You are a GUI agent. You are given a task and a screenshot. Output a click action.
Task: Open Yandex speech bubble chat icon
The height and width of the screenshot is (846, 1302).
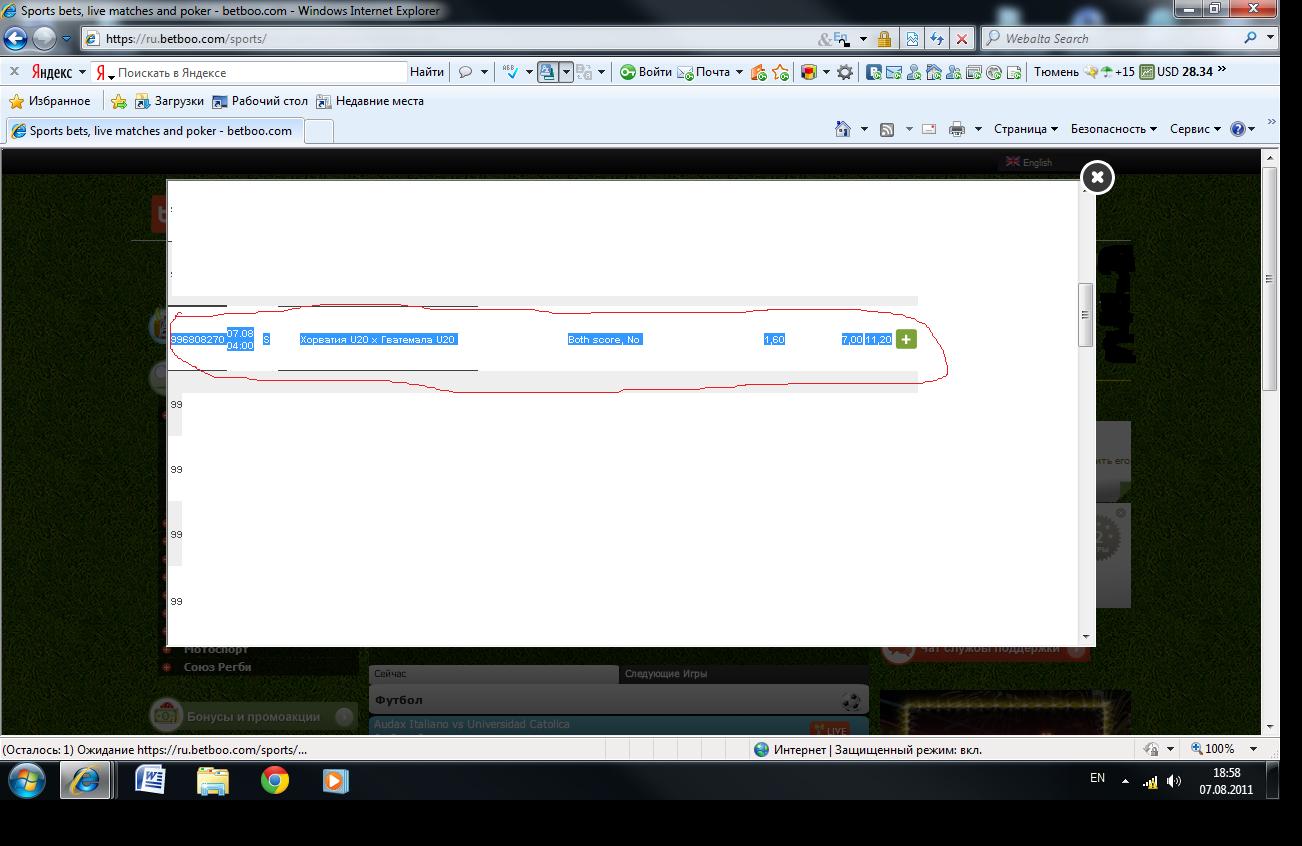click(465, 72)
